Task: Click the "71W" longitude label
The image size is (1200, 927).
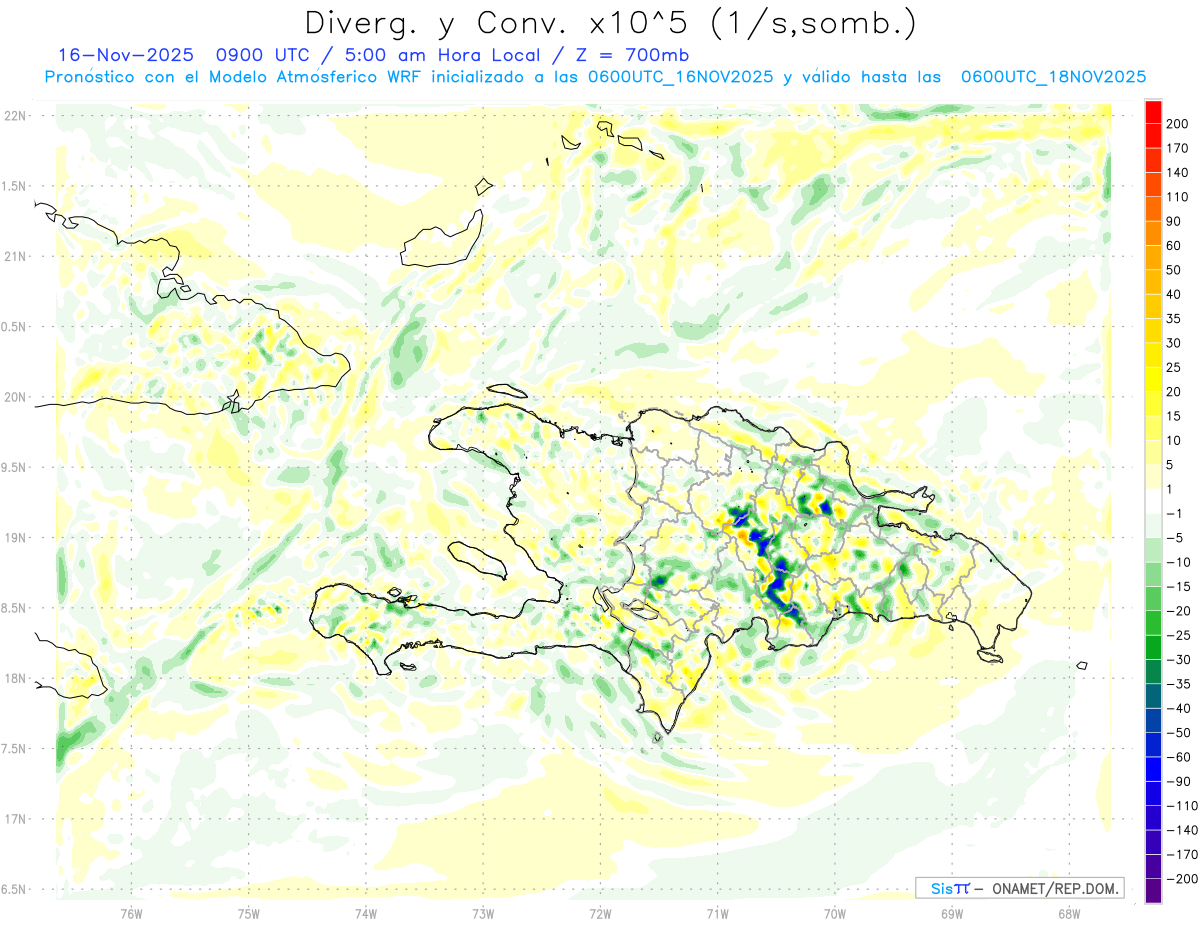Action: pos(717,913)
